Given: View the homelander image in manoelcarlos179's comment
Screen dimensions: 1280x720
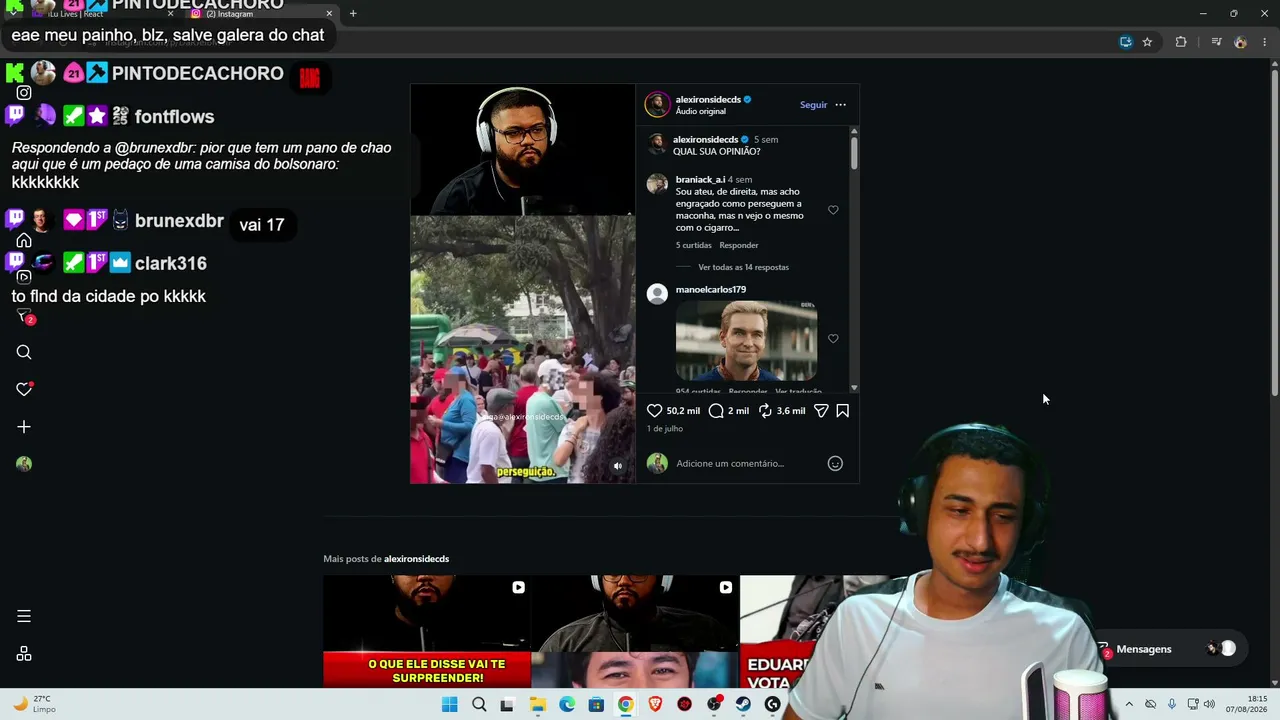Looking at the screenshot, I should pyautogui.click(x=746, y=341).
